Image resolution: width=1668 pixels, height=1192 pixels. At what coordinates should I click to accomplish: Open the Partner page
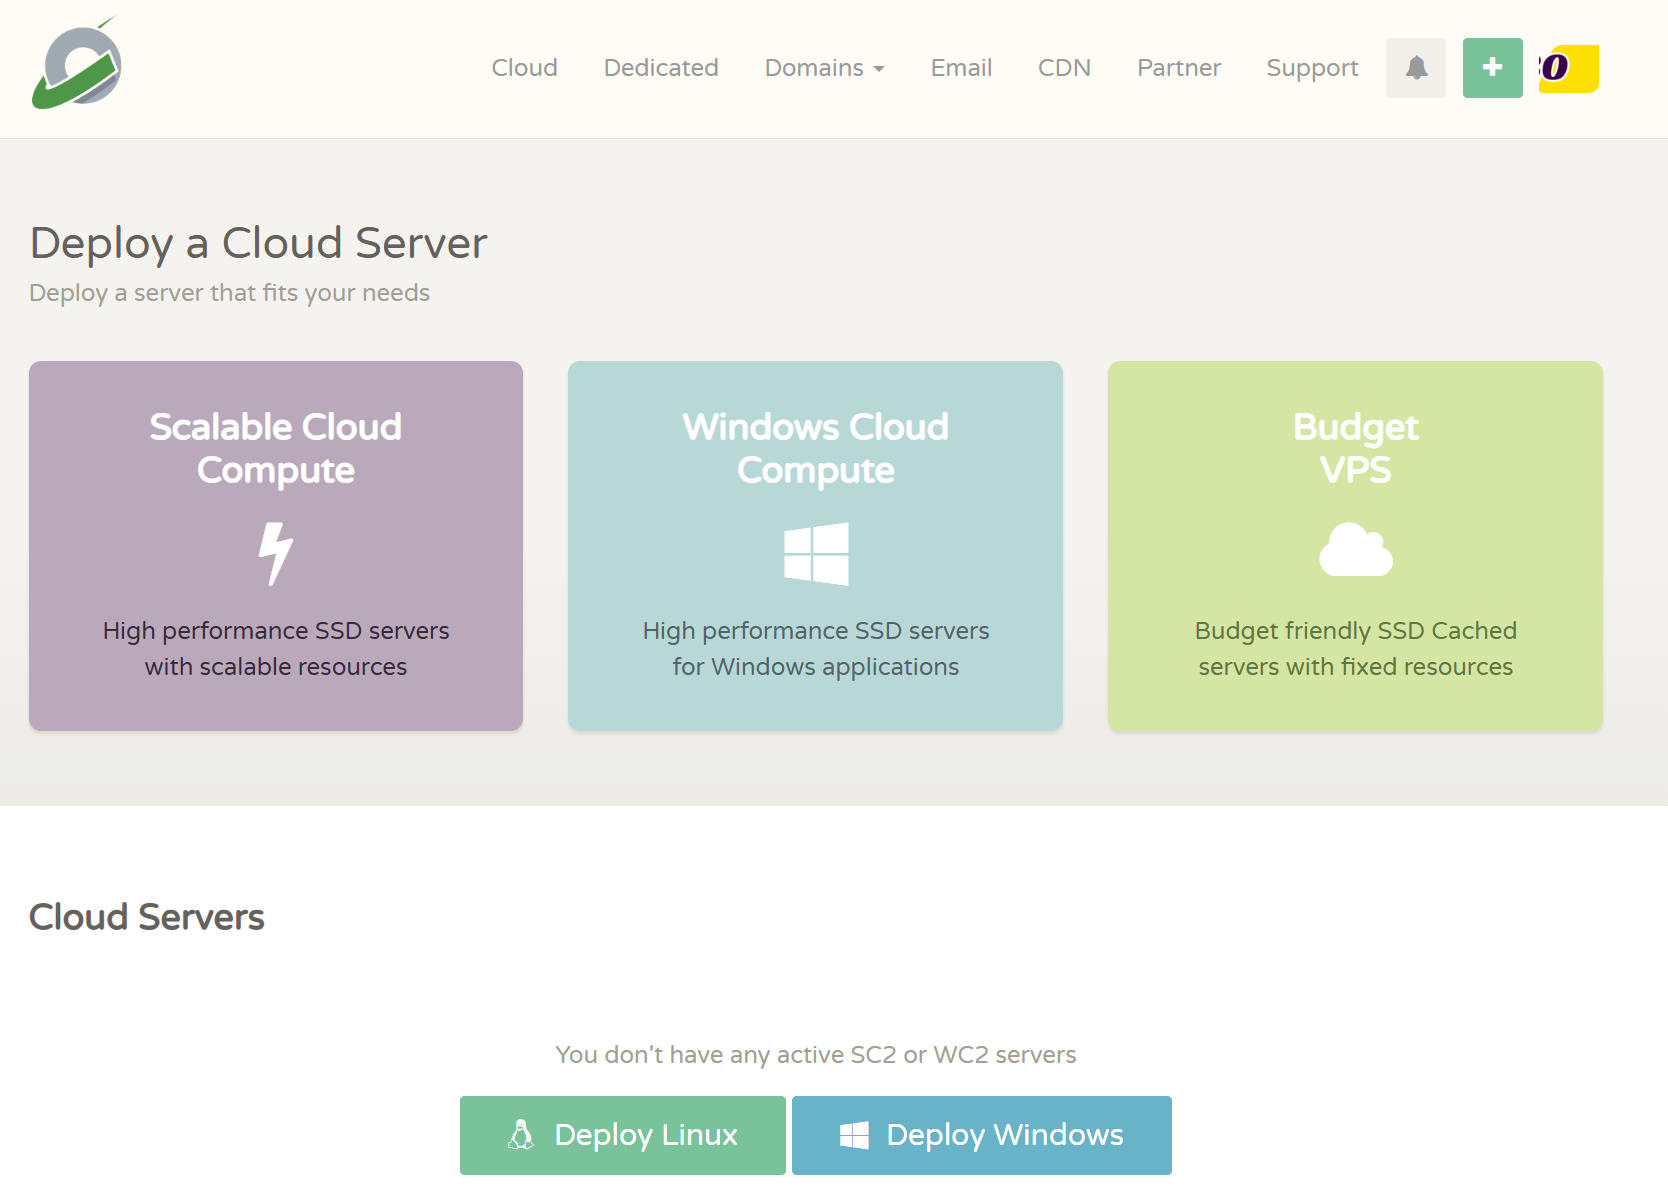coord(1178,68)
